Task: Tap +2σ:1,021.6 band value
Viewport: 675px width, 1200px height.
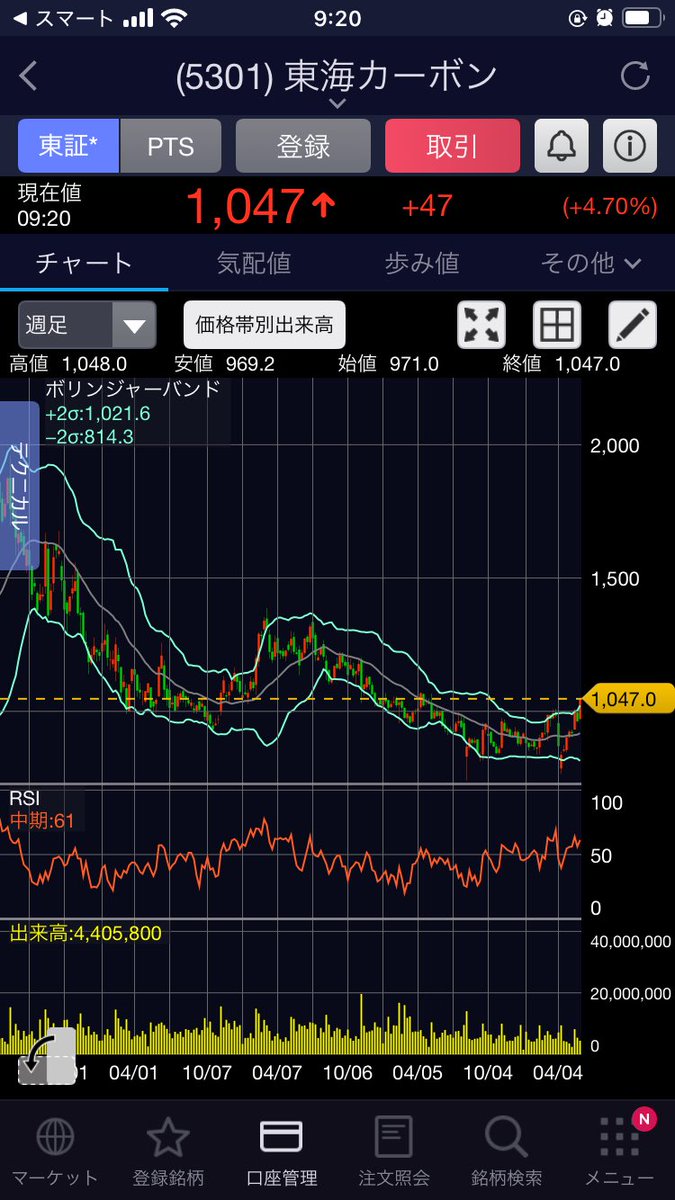Action: click(98, 413)
